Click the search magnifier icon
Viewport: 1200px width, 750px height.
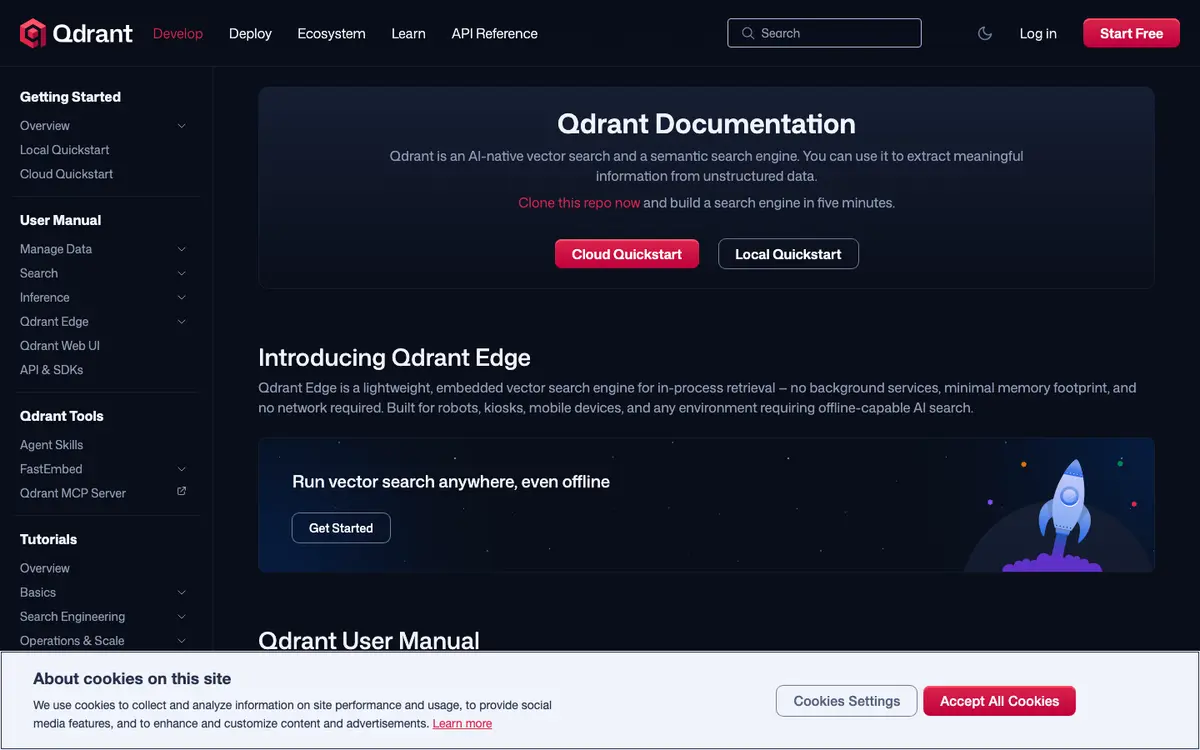(747, 33)
